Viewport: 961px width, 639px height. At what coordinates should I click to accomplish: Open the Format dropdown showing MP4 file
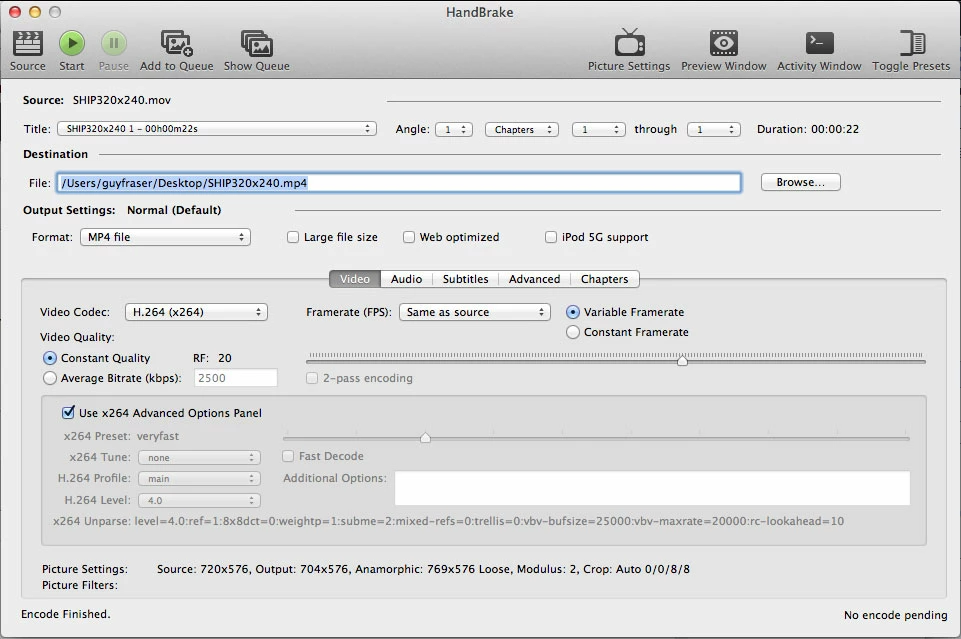[165, 237]
